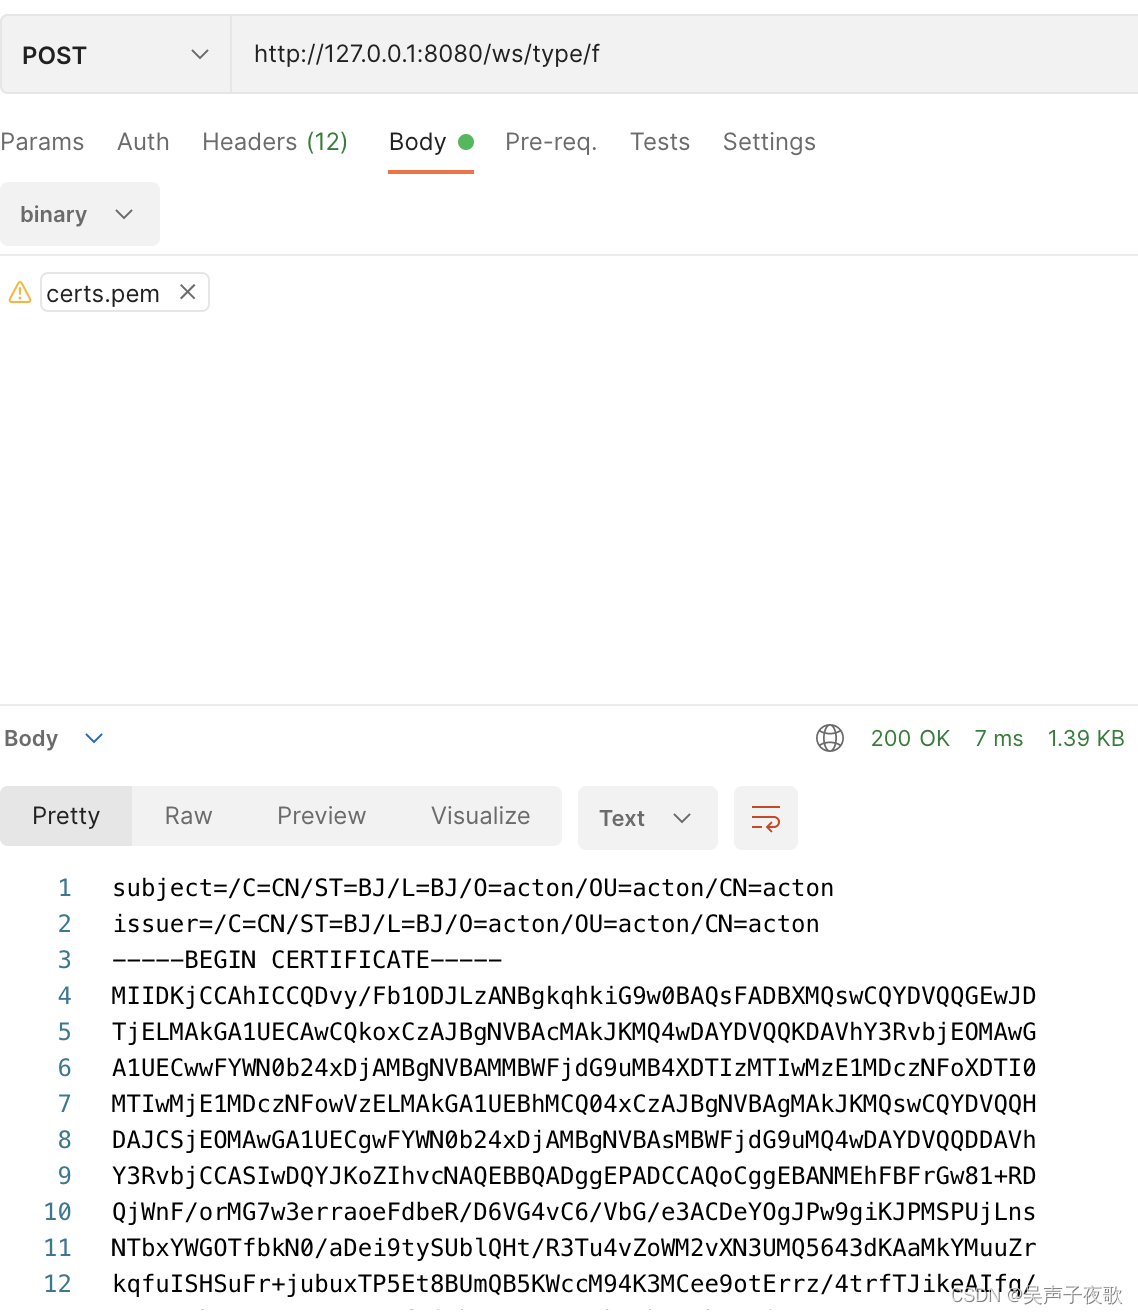Switch to the Auth tab
1138x1314 pixels.
pyautogui.click(x=143, y=142)
